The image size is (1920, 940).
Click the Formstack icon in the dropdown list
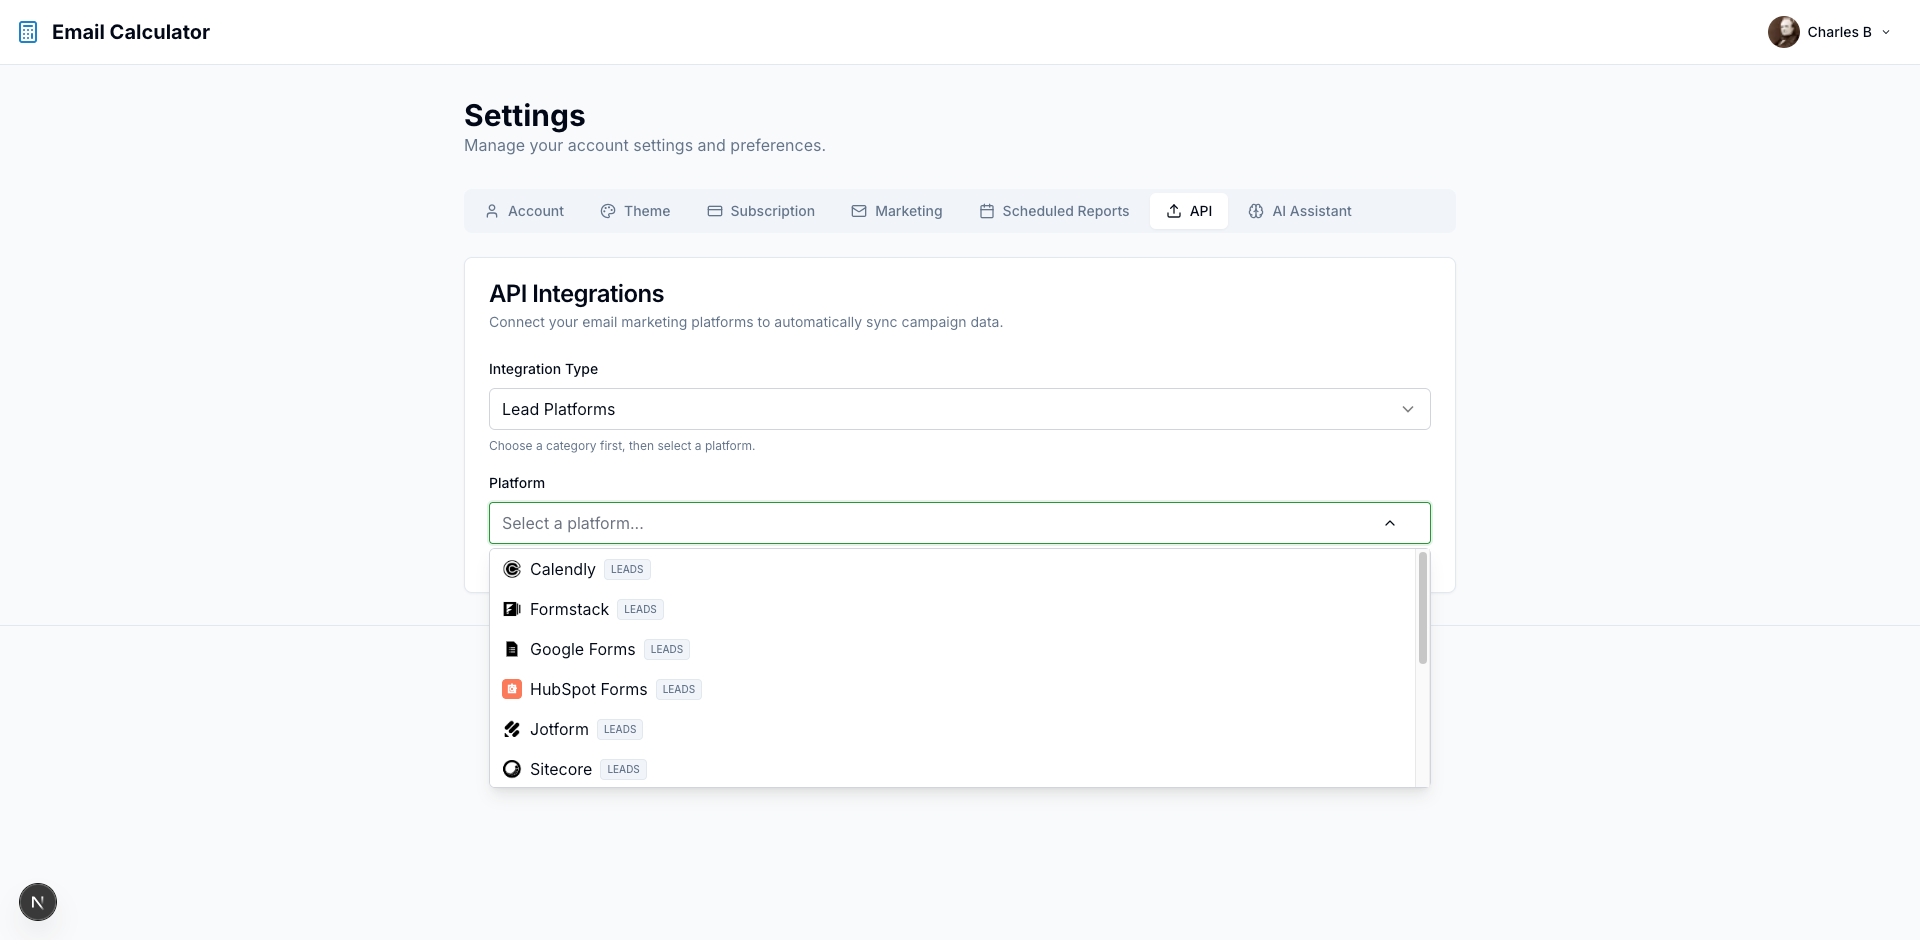[512, 609]
